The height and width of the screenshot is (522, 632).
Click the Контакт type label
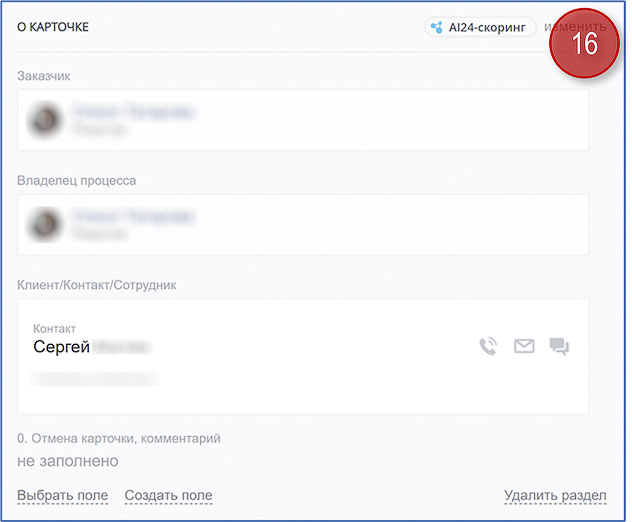coord(54,329)
